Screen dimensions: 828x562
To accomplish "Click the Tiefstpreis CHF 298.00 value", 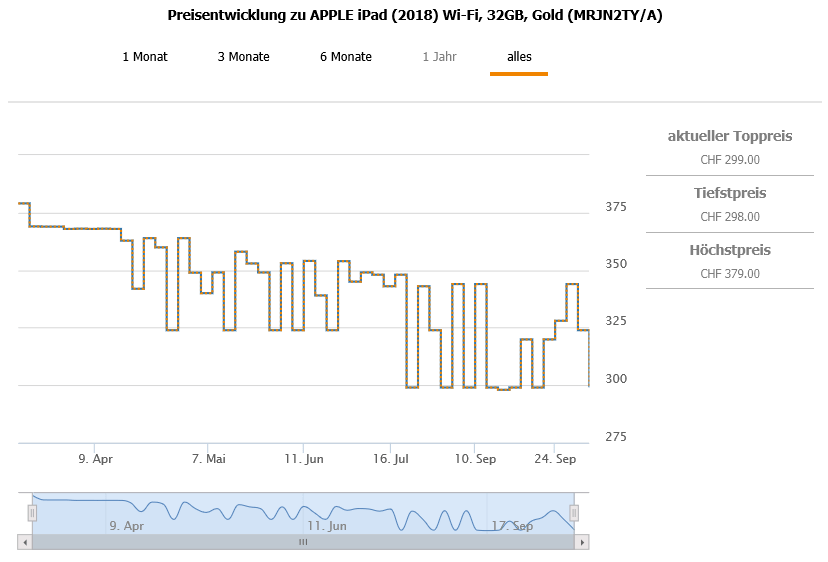I will click(730, 217).
